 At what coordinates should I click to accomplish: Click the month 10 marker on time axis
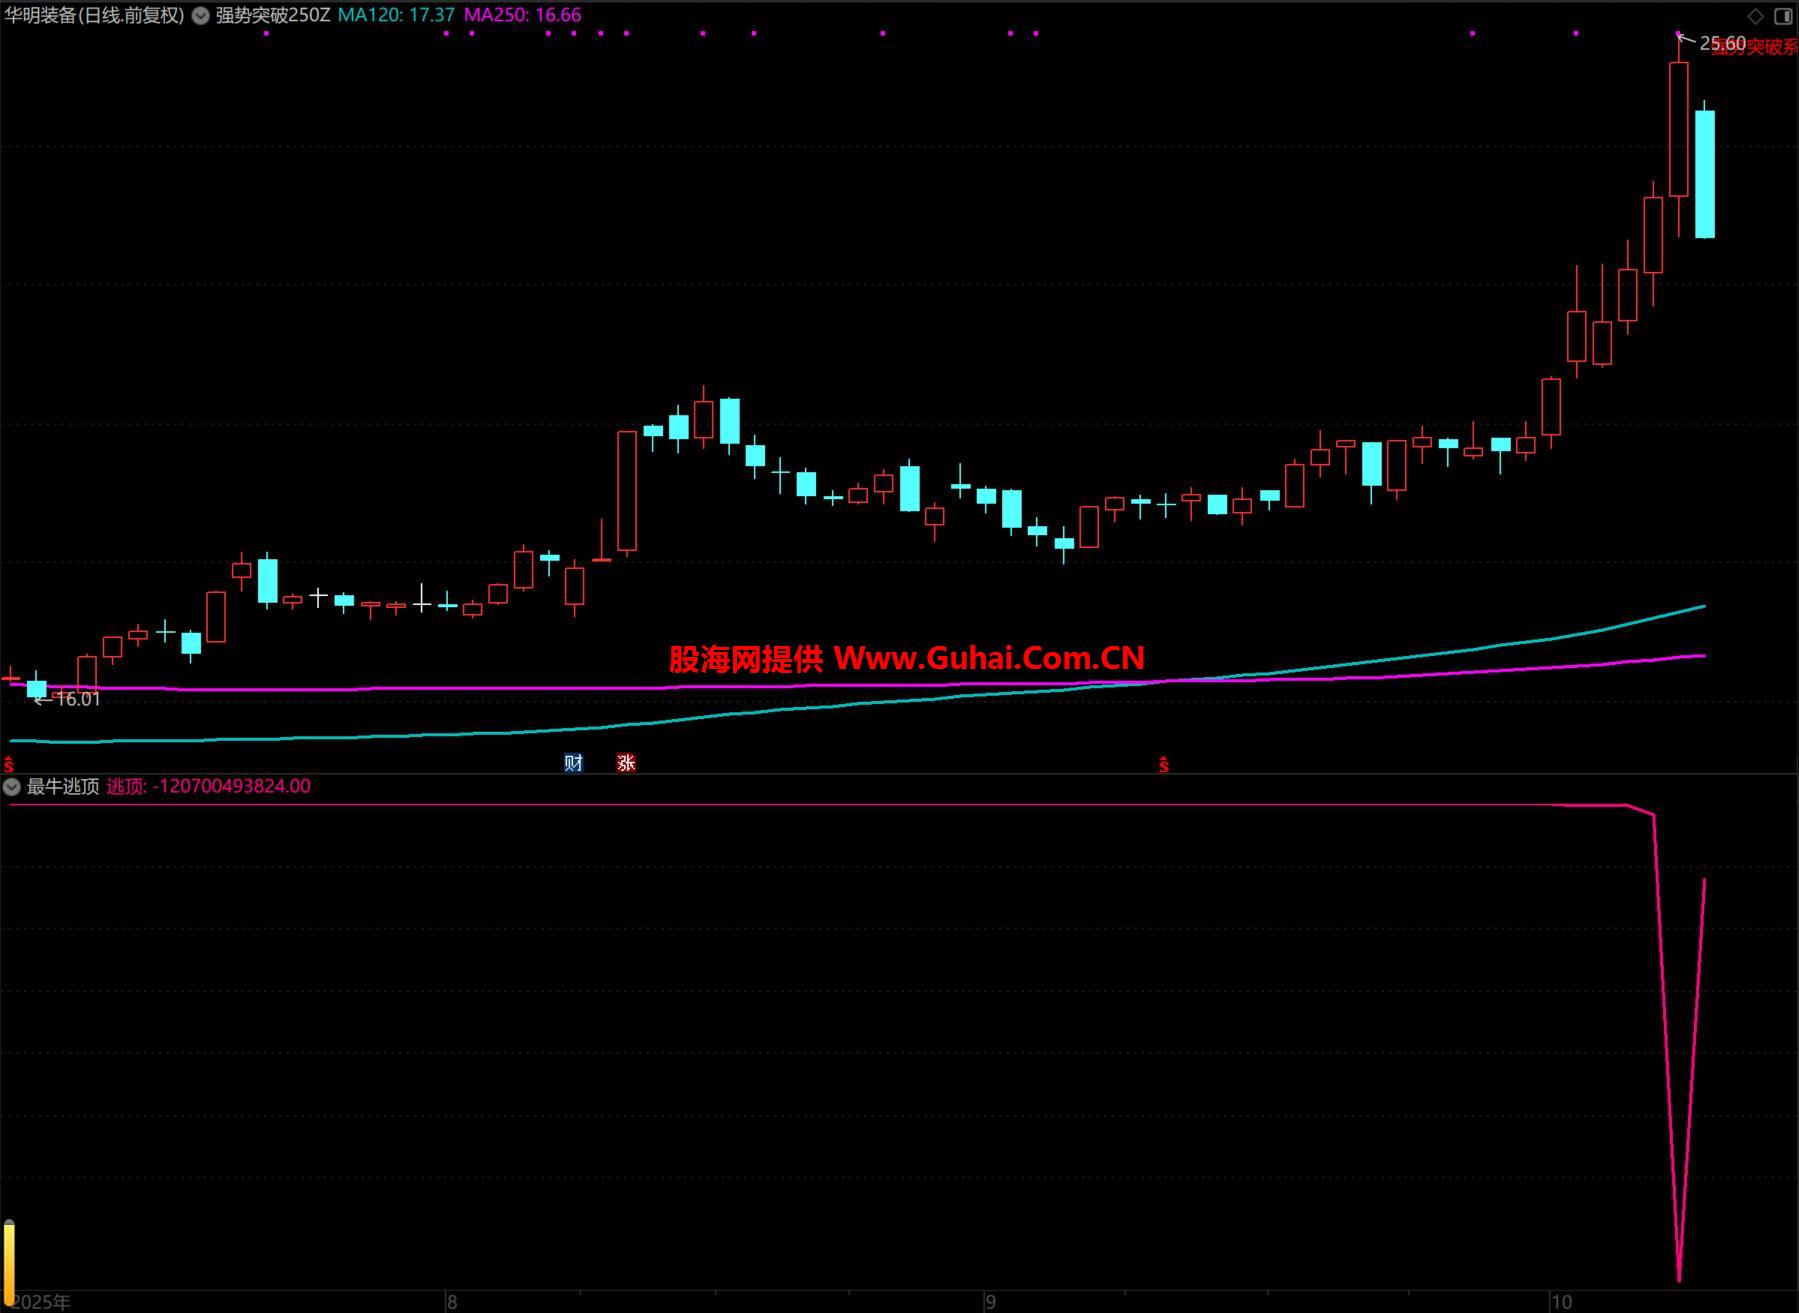1561,1302
